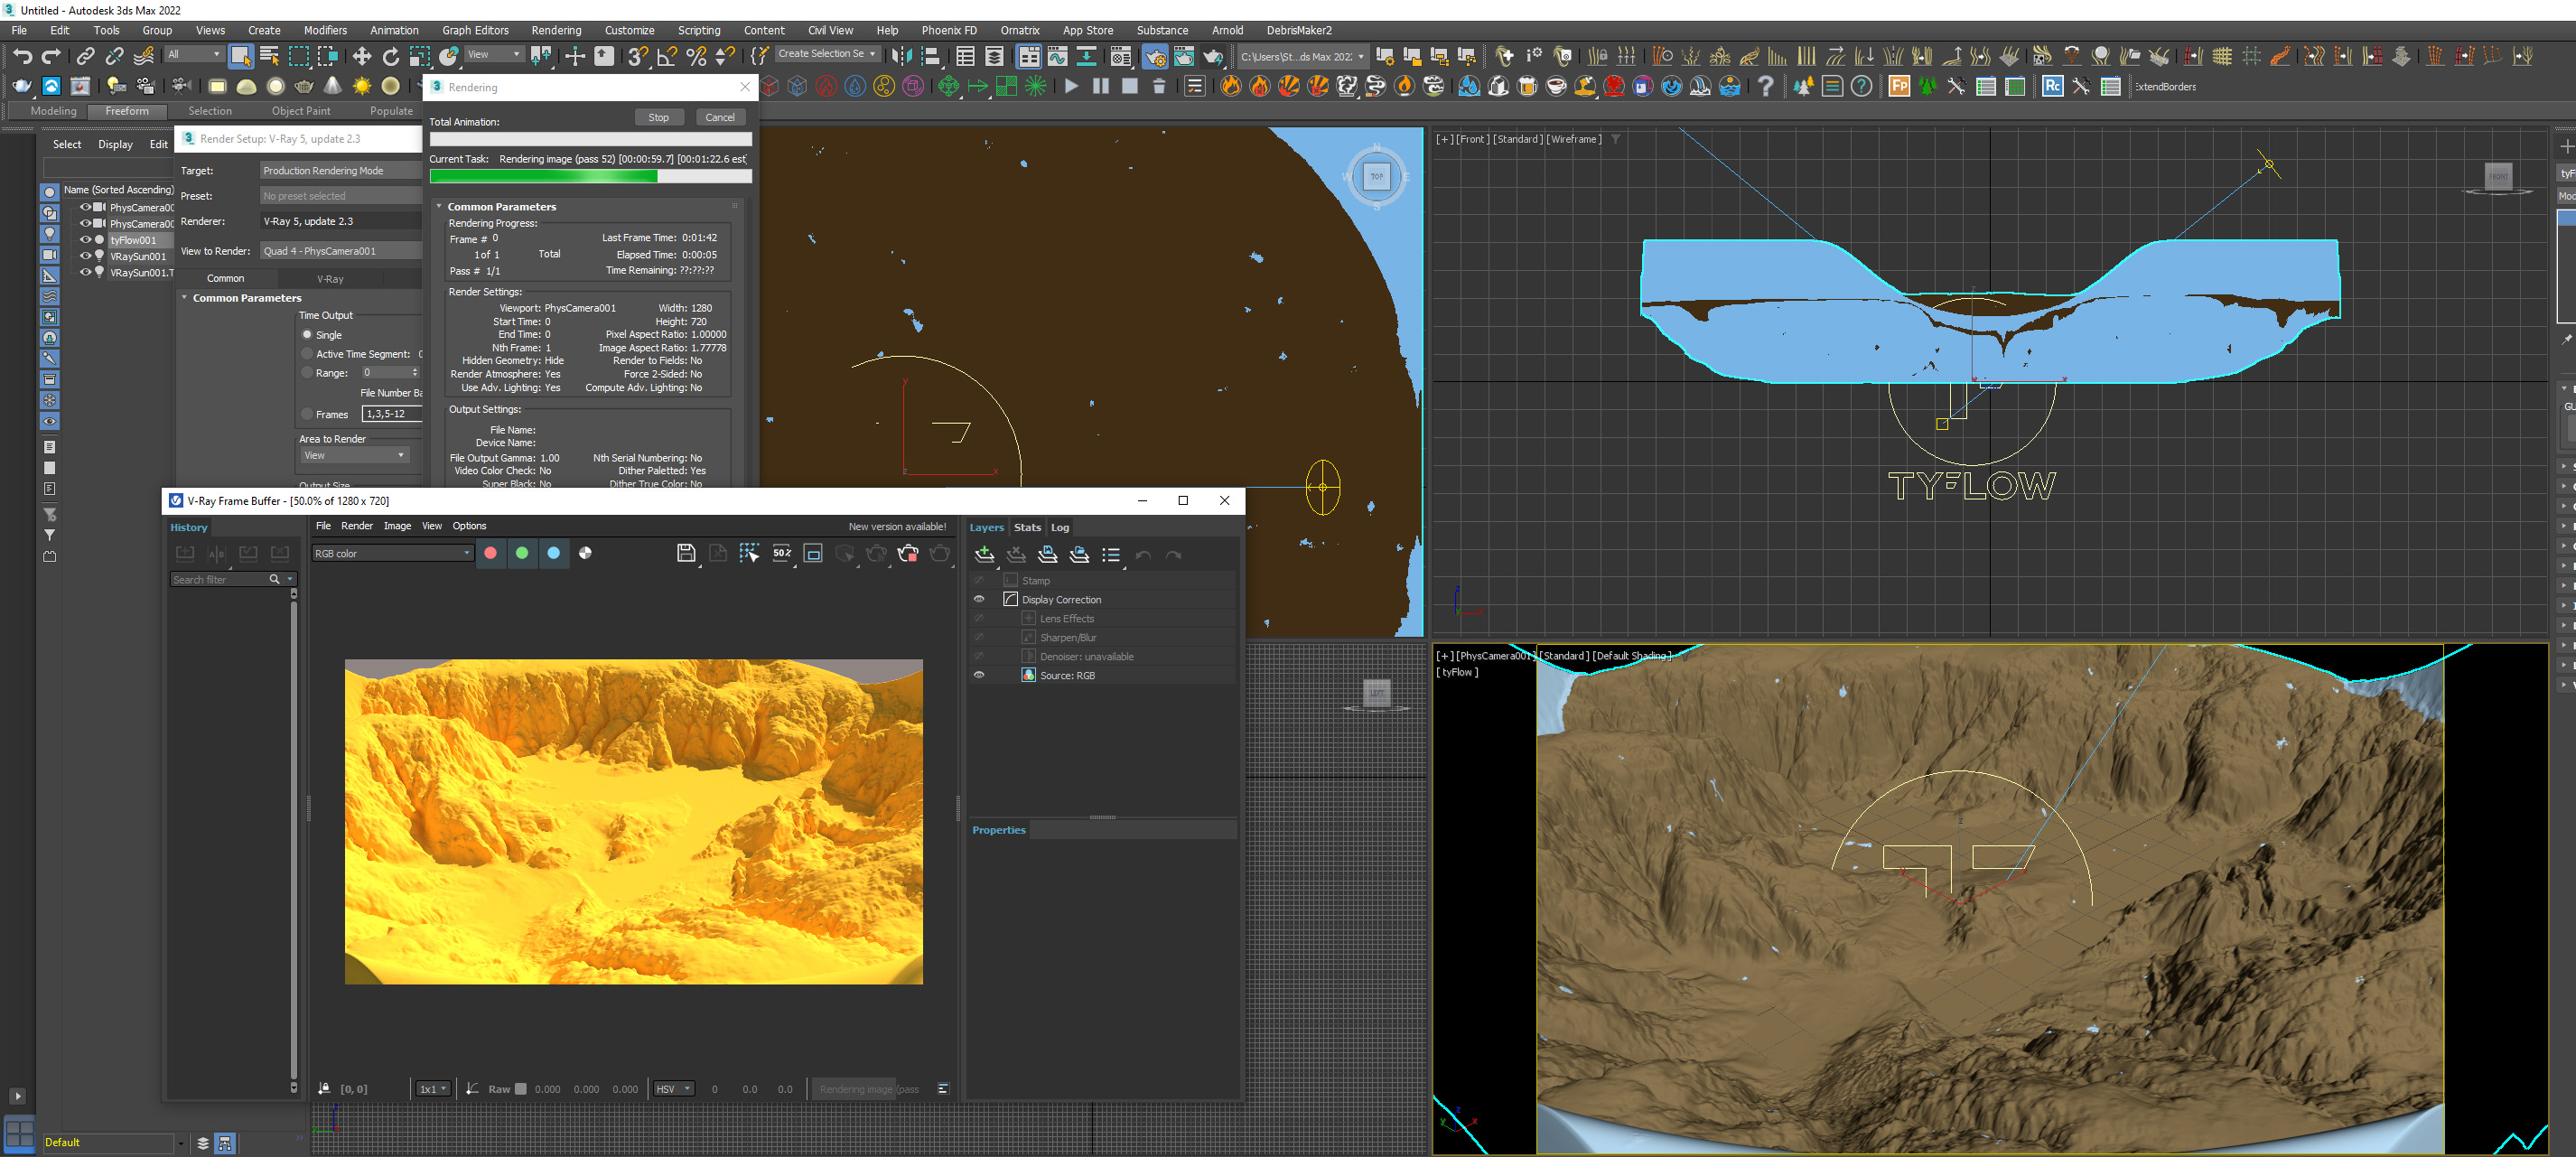Switch to the Stats tab

pos(1027,527)
